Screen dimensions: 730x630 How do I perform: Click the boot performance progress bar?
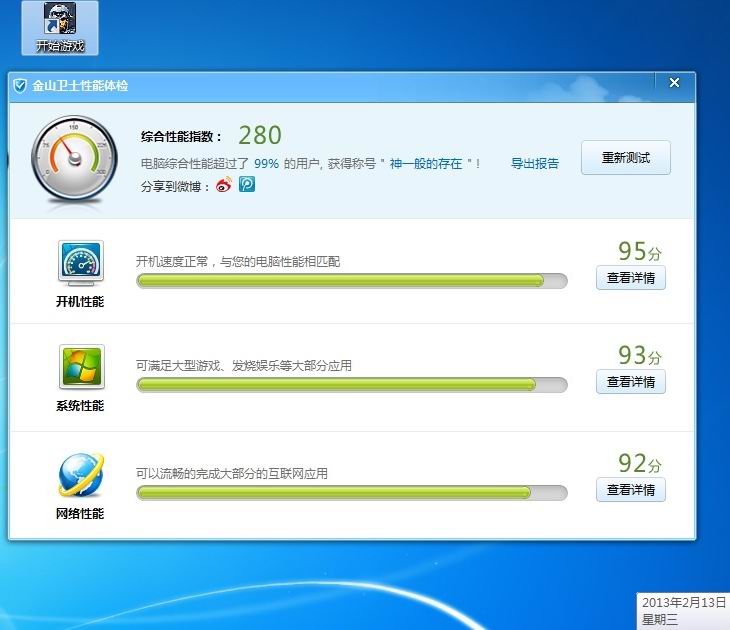tap(351, 281)
